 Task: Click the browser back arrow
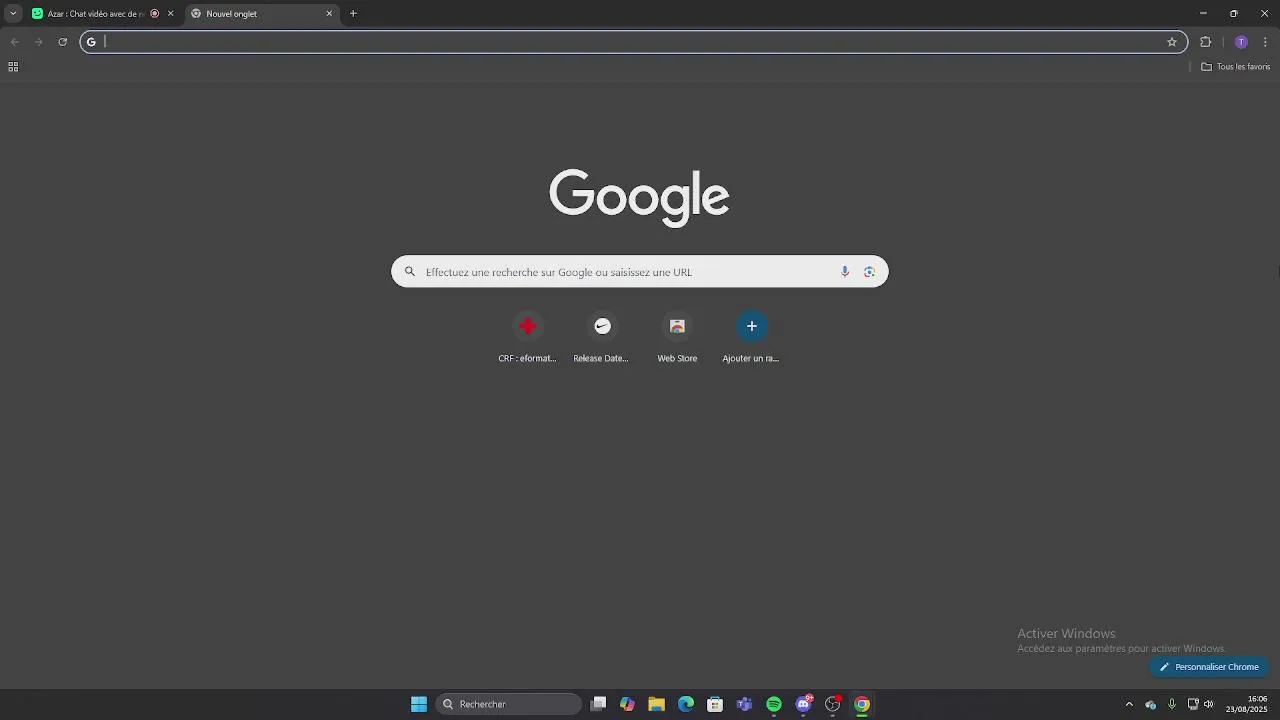14,42
